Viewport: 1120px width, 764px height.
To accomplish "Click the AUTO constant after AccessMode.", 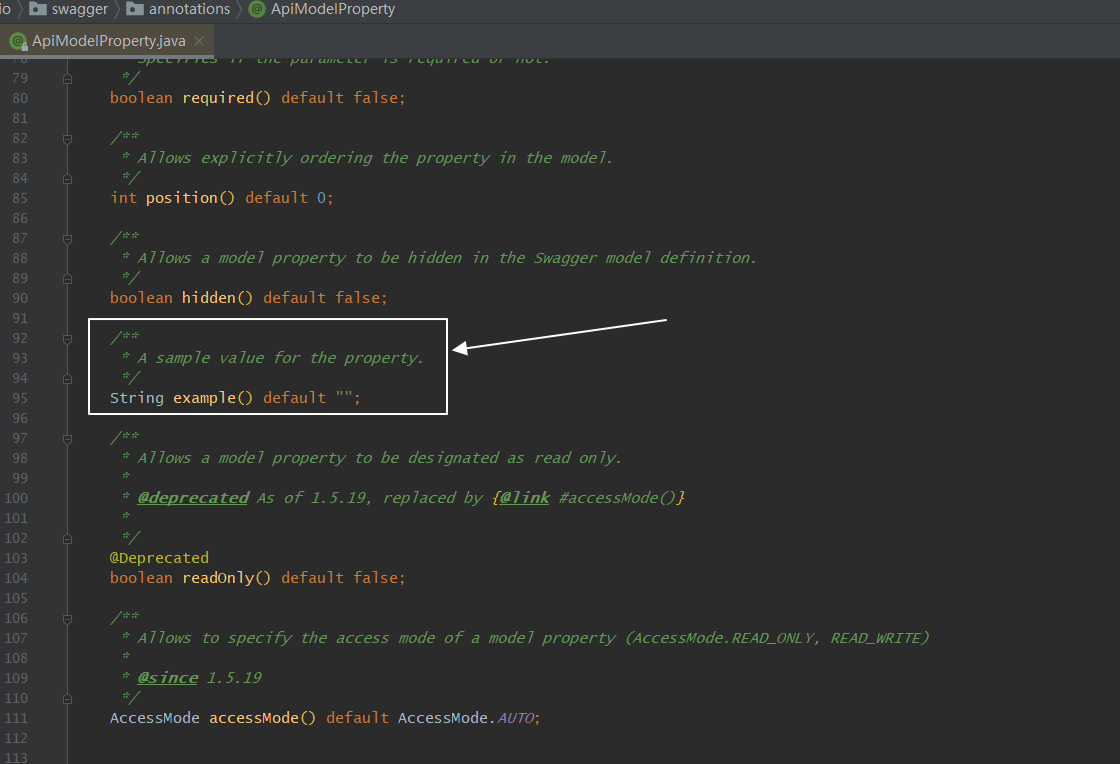I will coord(516,718).
